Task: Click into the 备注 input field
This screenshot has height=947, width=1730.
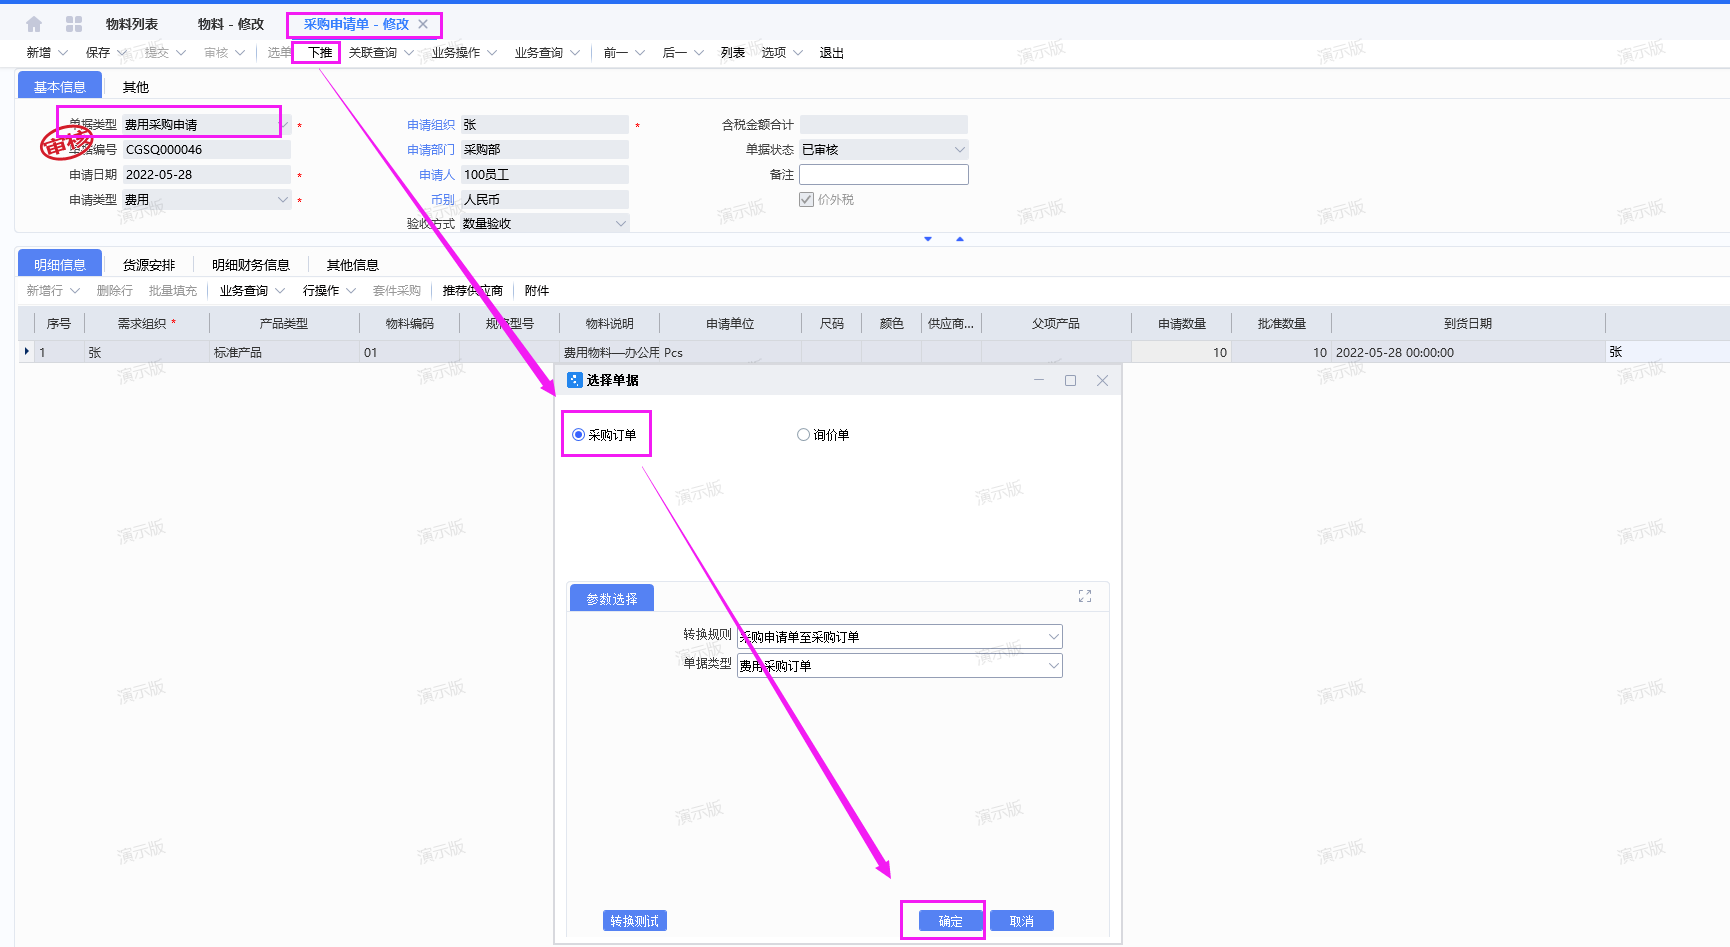Action: coord(883,175)
